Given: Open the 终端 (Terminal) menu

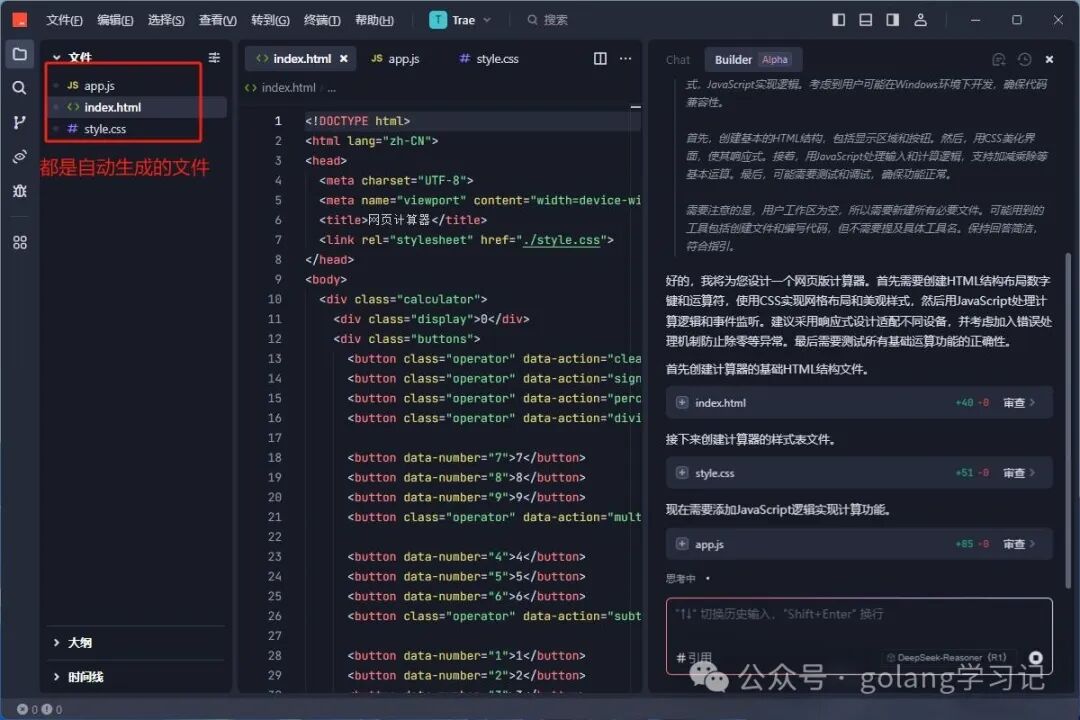Looking at the screenshot, I should [x=322, y=20].
